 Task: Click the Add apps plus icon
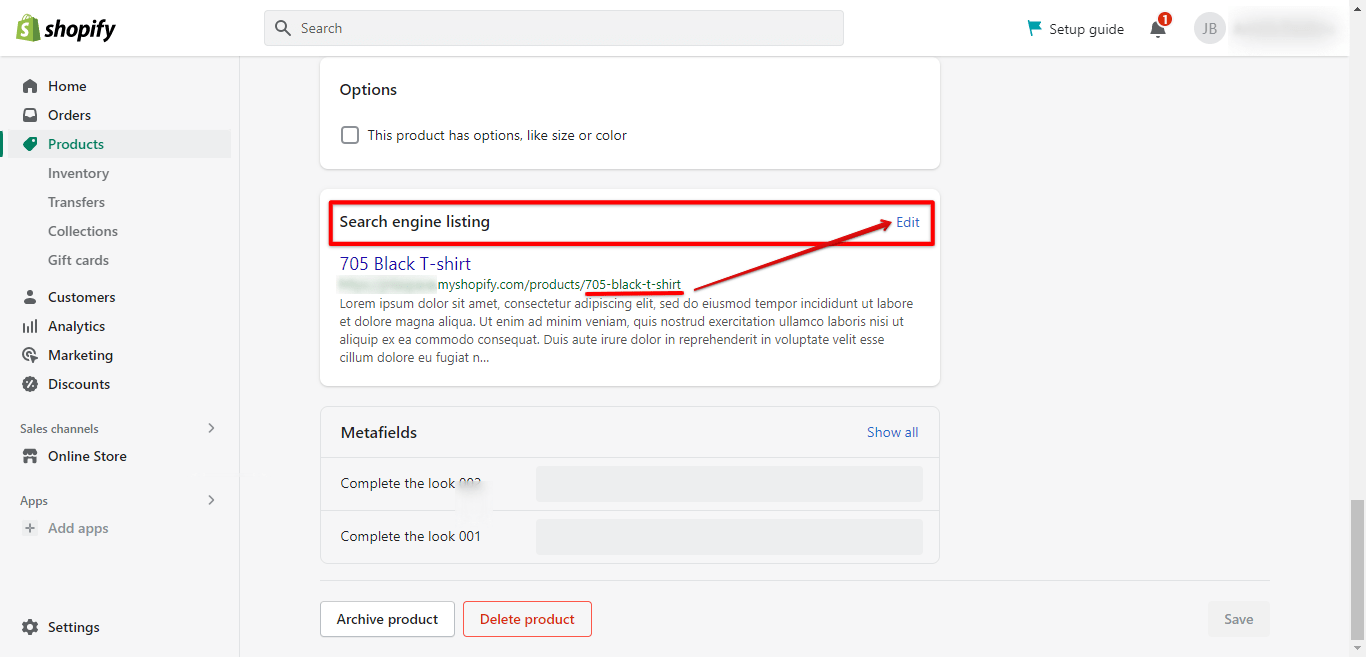tap(29, 528)
